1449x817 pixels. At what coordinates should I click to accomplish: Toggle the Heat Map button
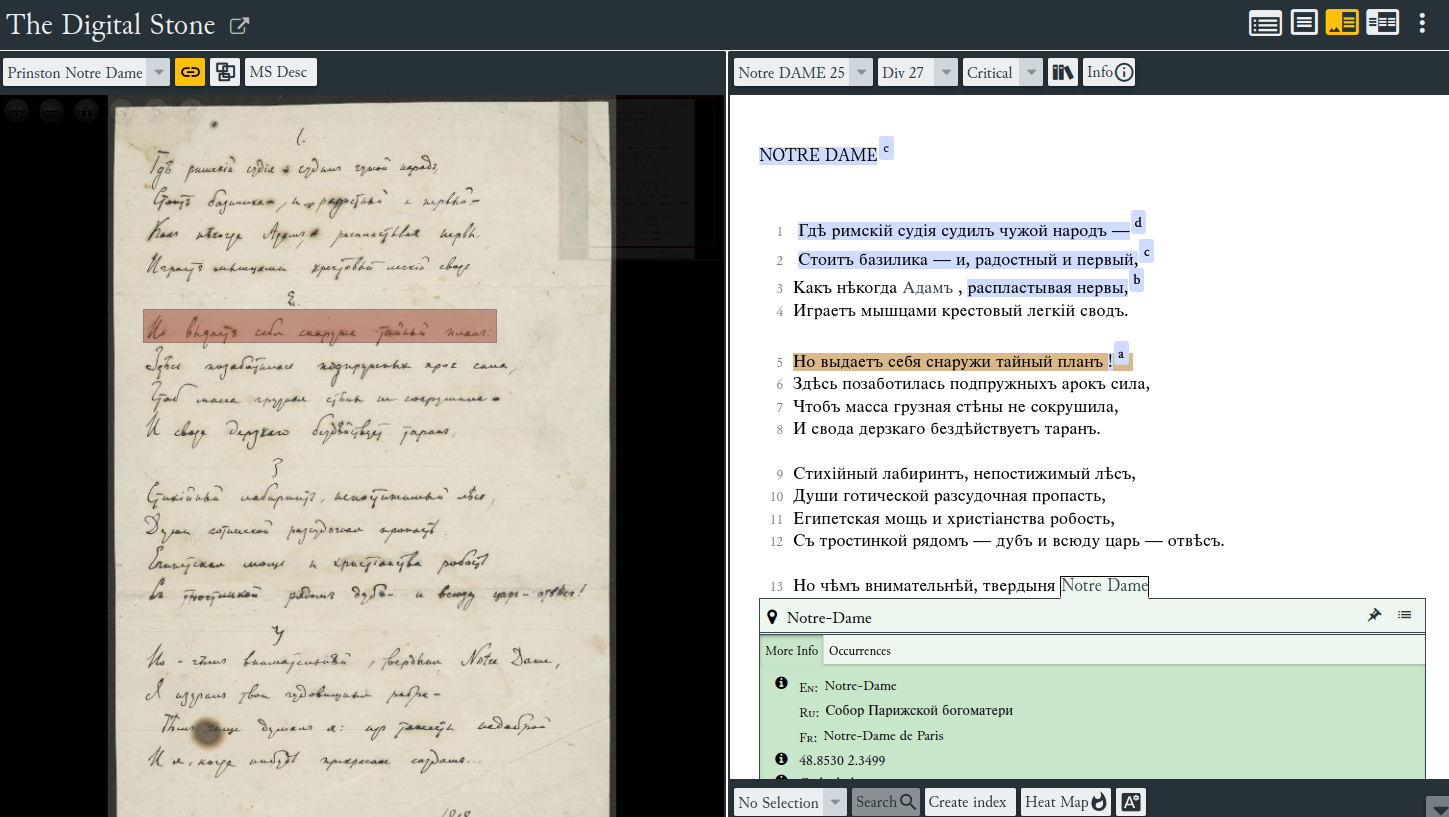click(x=1066, y=802)
